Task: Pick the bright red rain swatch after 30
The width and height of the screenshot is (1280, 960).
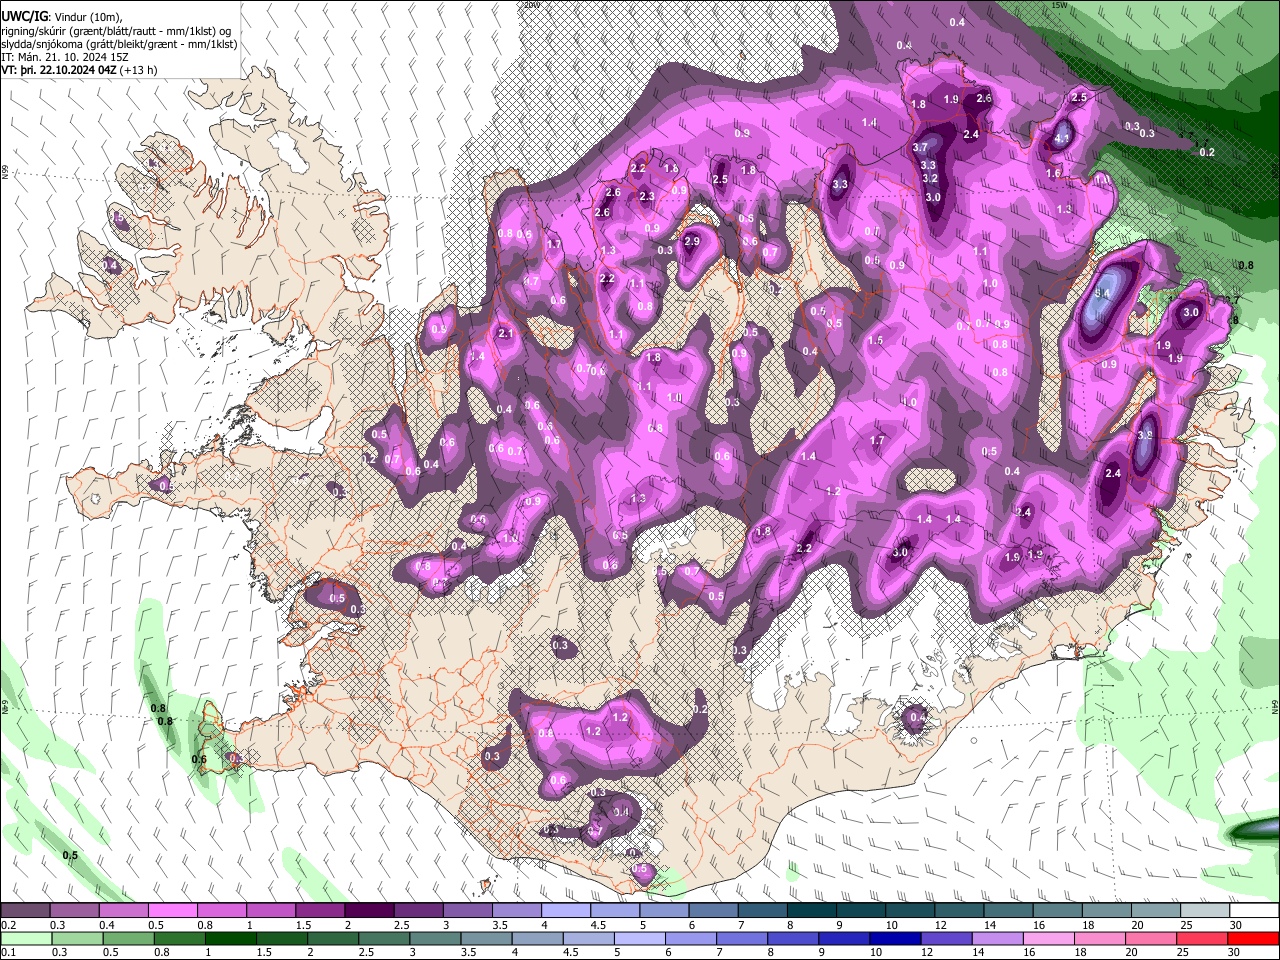Action: point(1254,938)
